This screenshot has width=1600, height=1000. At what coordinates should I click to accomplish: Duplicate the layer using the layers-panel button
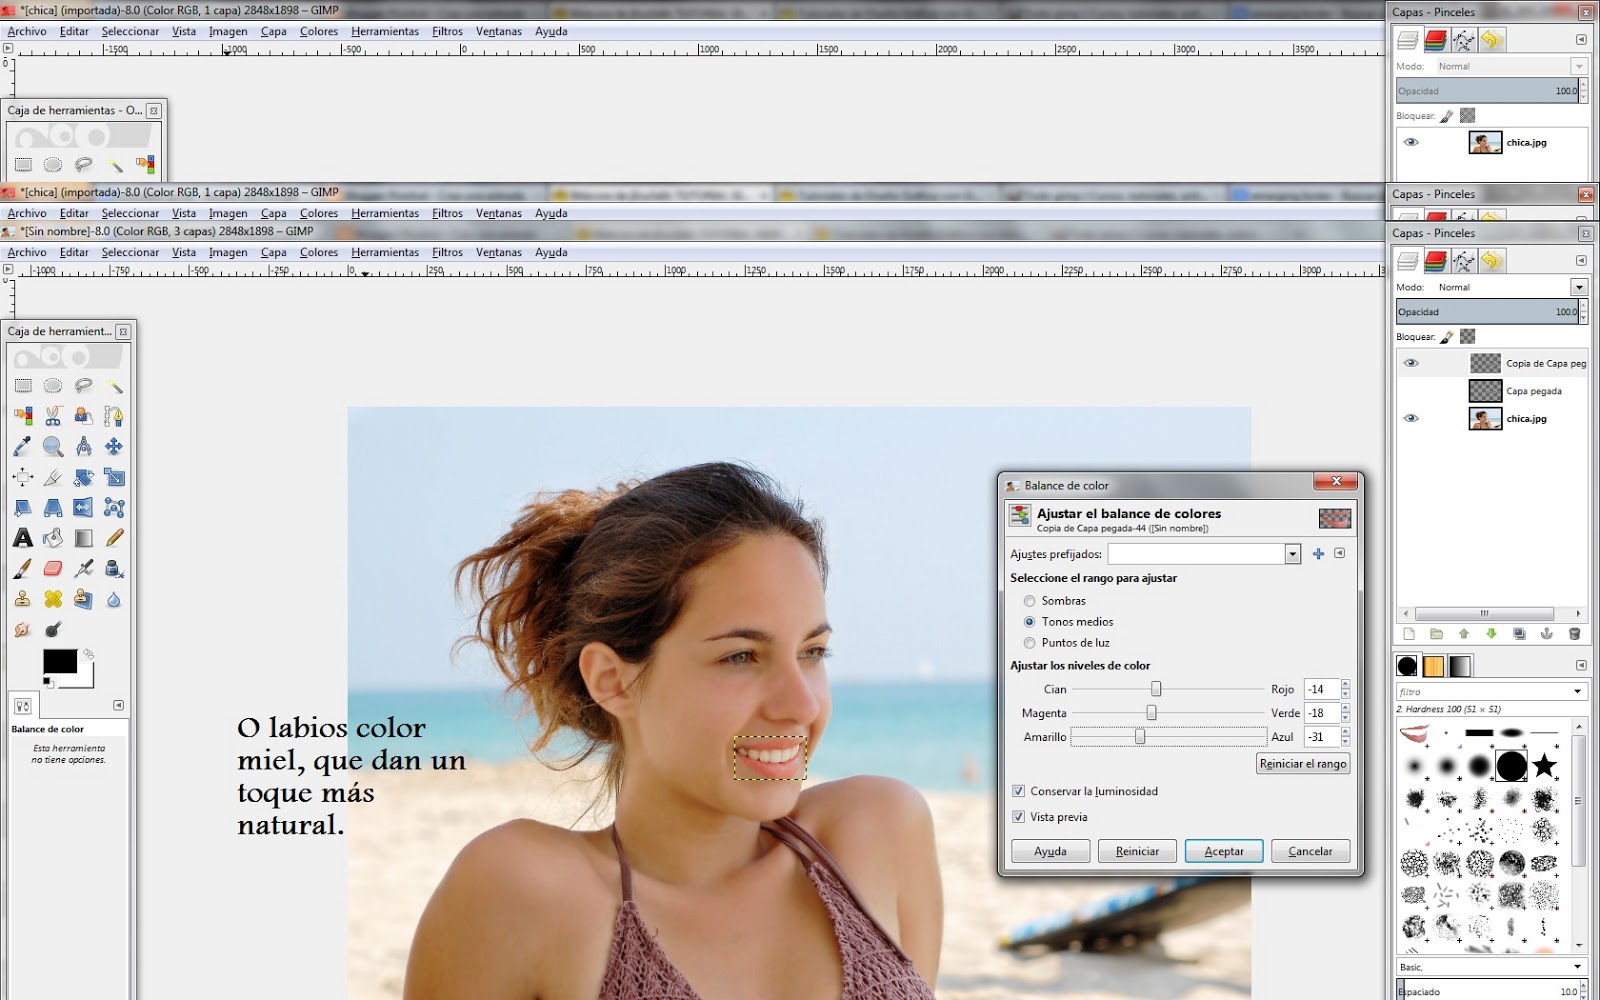(1519, 634)
